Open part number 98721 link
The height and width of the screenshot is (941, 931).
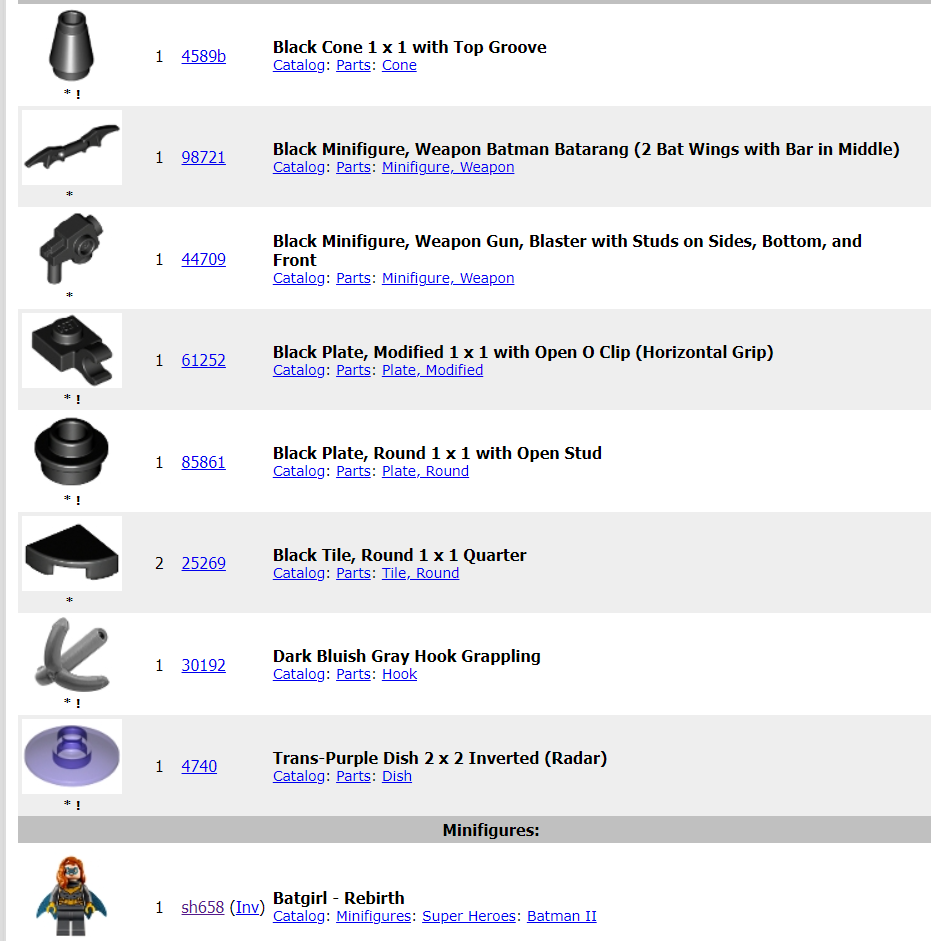point(203,157)
